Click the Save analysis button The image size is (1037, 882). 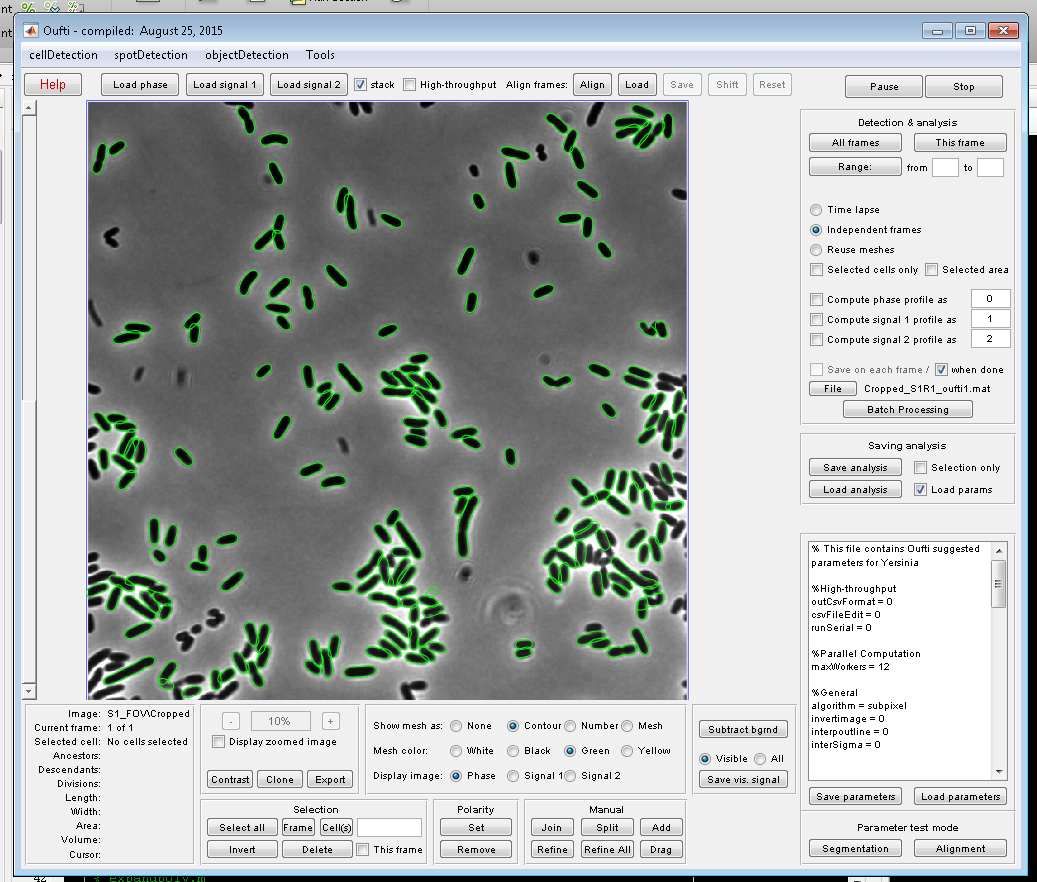(x=855, y=468)
